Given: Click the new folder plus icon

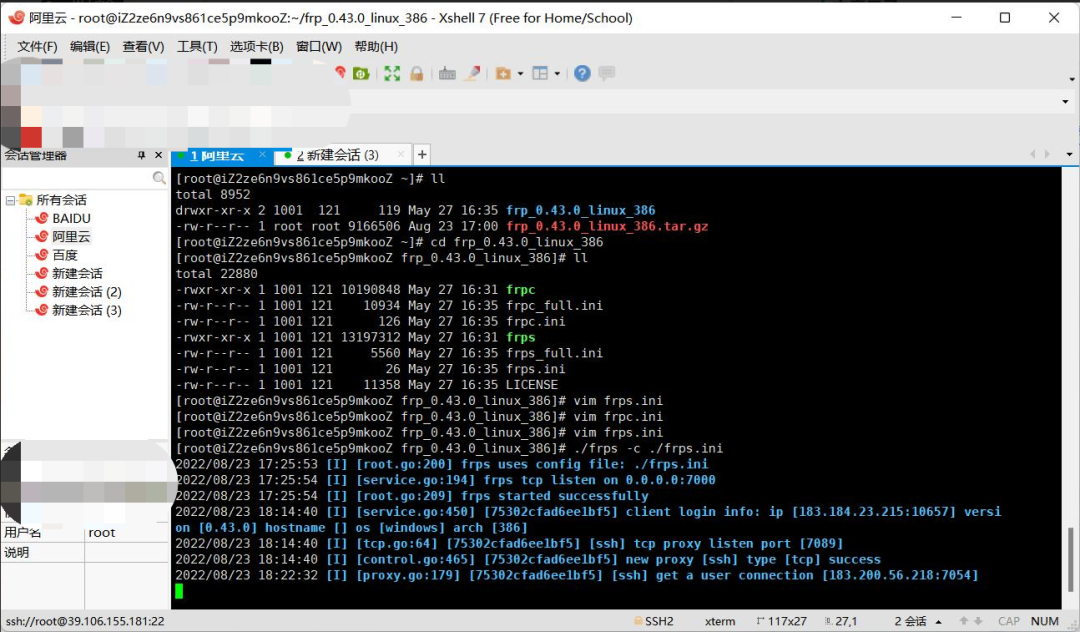Looking at the screenshot, I should [x=503, y=74].
